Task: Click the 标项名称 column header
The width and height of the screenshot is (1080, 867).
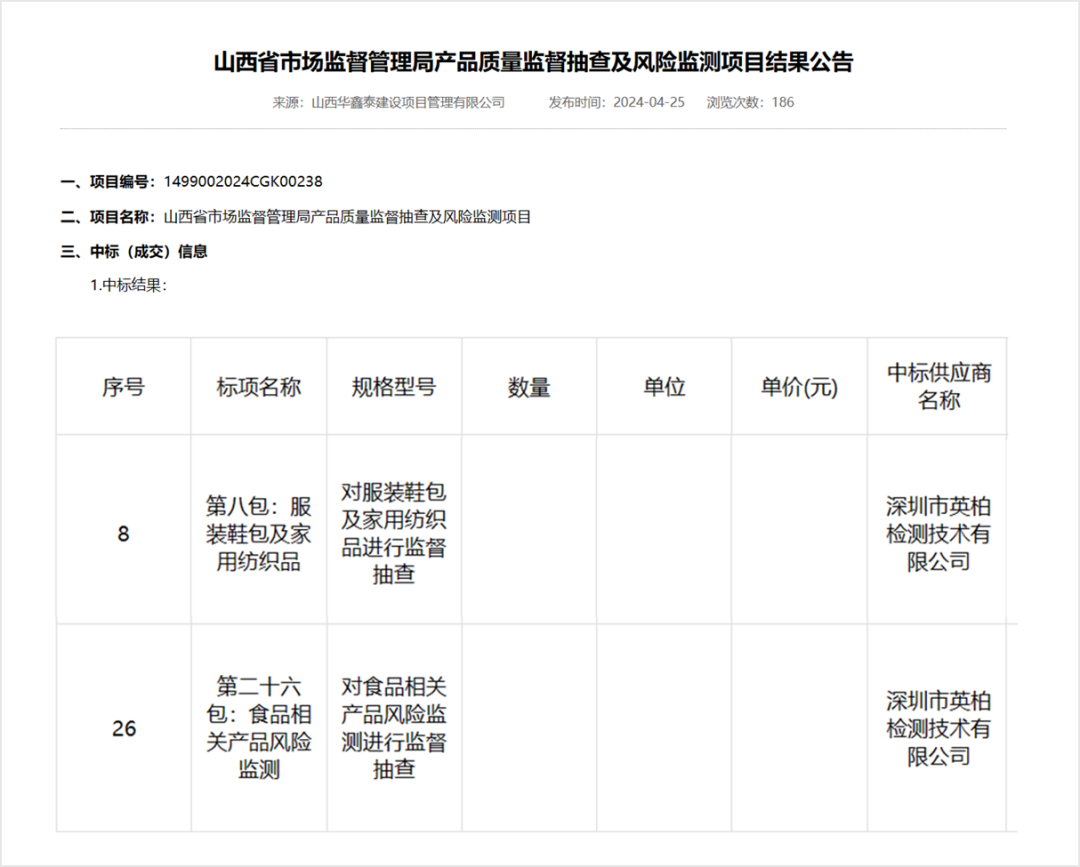Action: click(x=258, y=387)
